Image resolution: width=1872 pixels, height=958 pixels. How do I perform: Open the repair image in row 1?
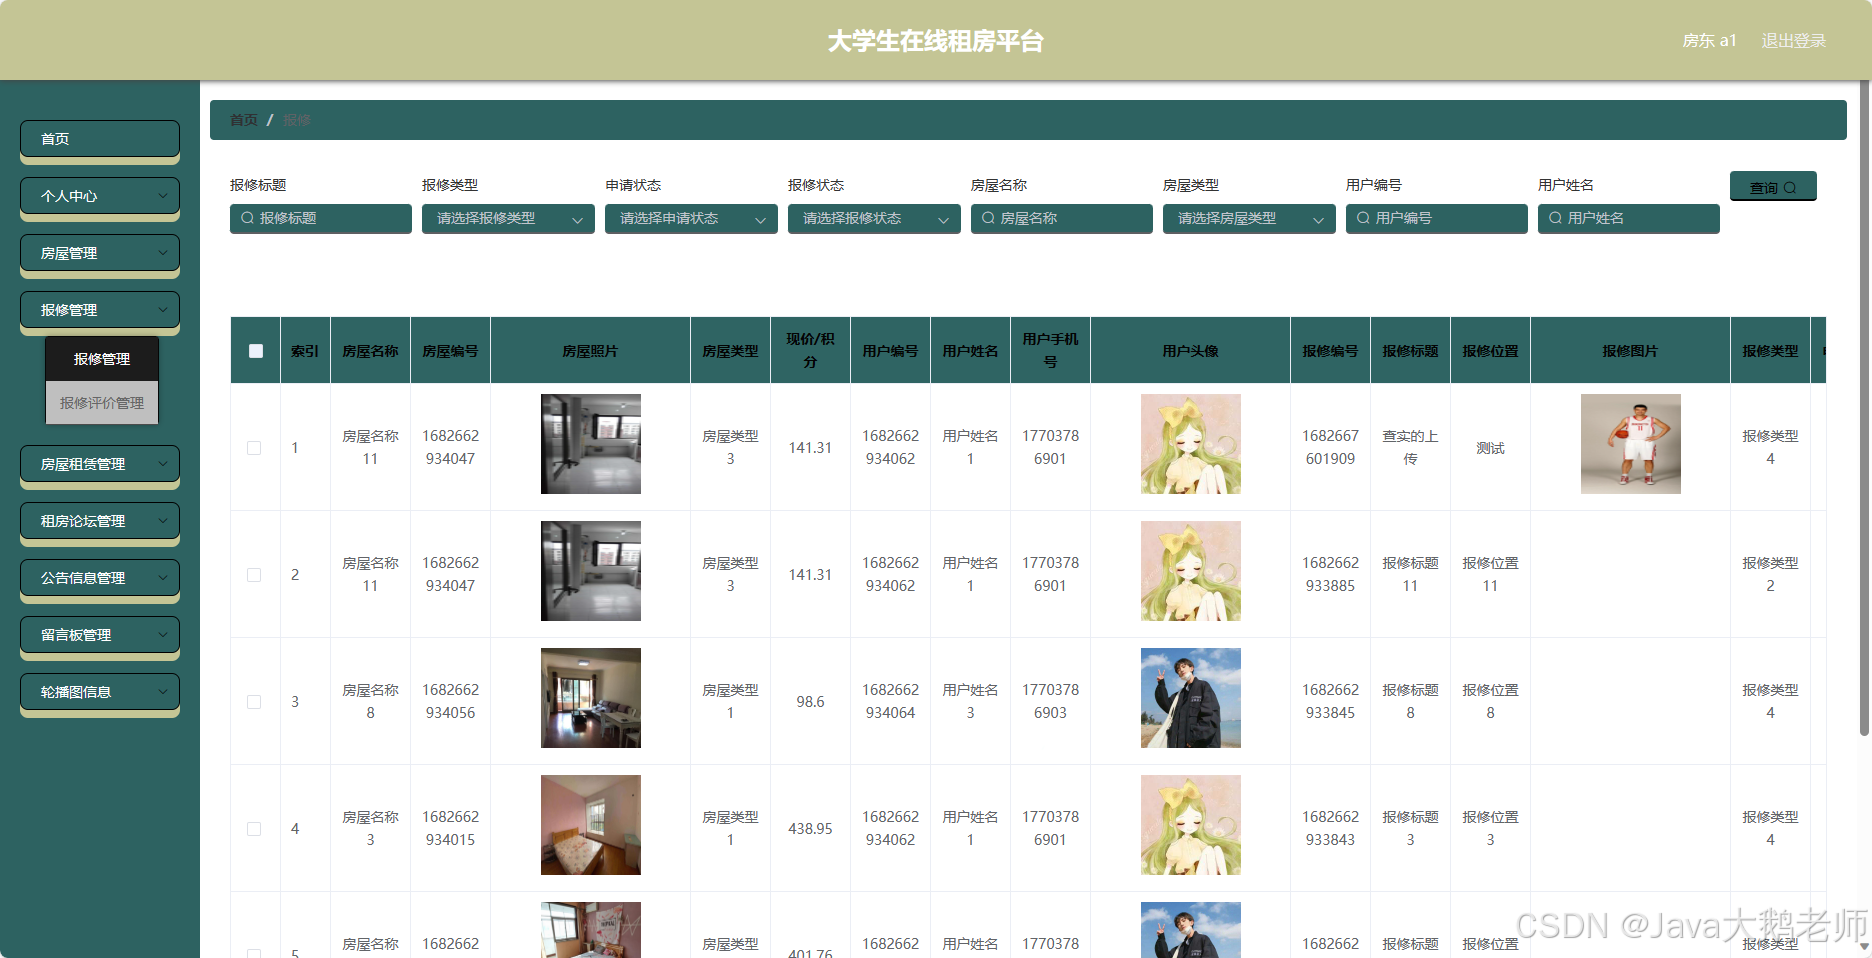coord(1631,444)
